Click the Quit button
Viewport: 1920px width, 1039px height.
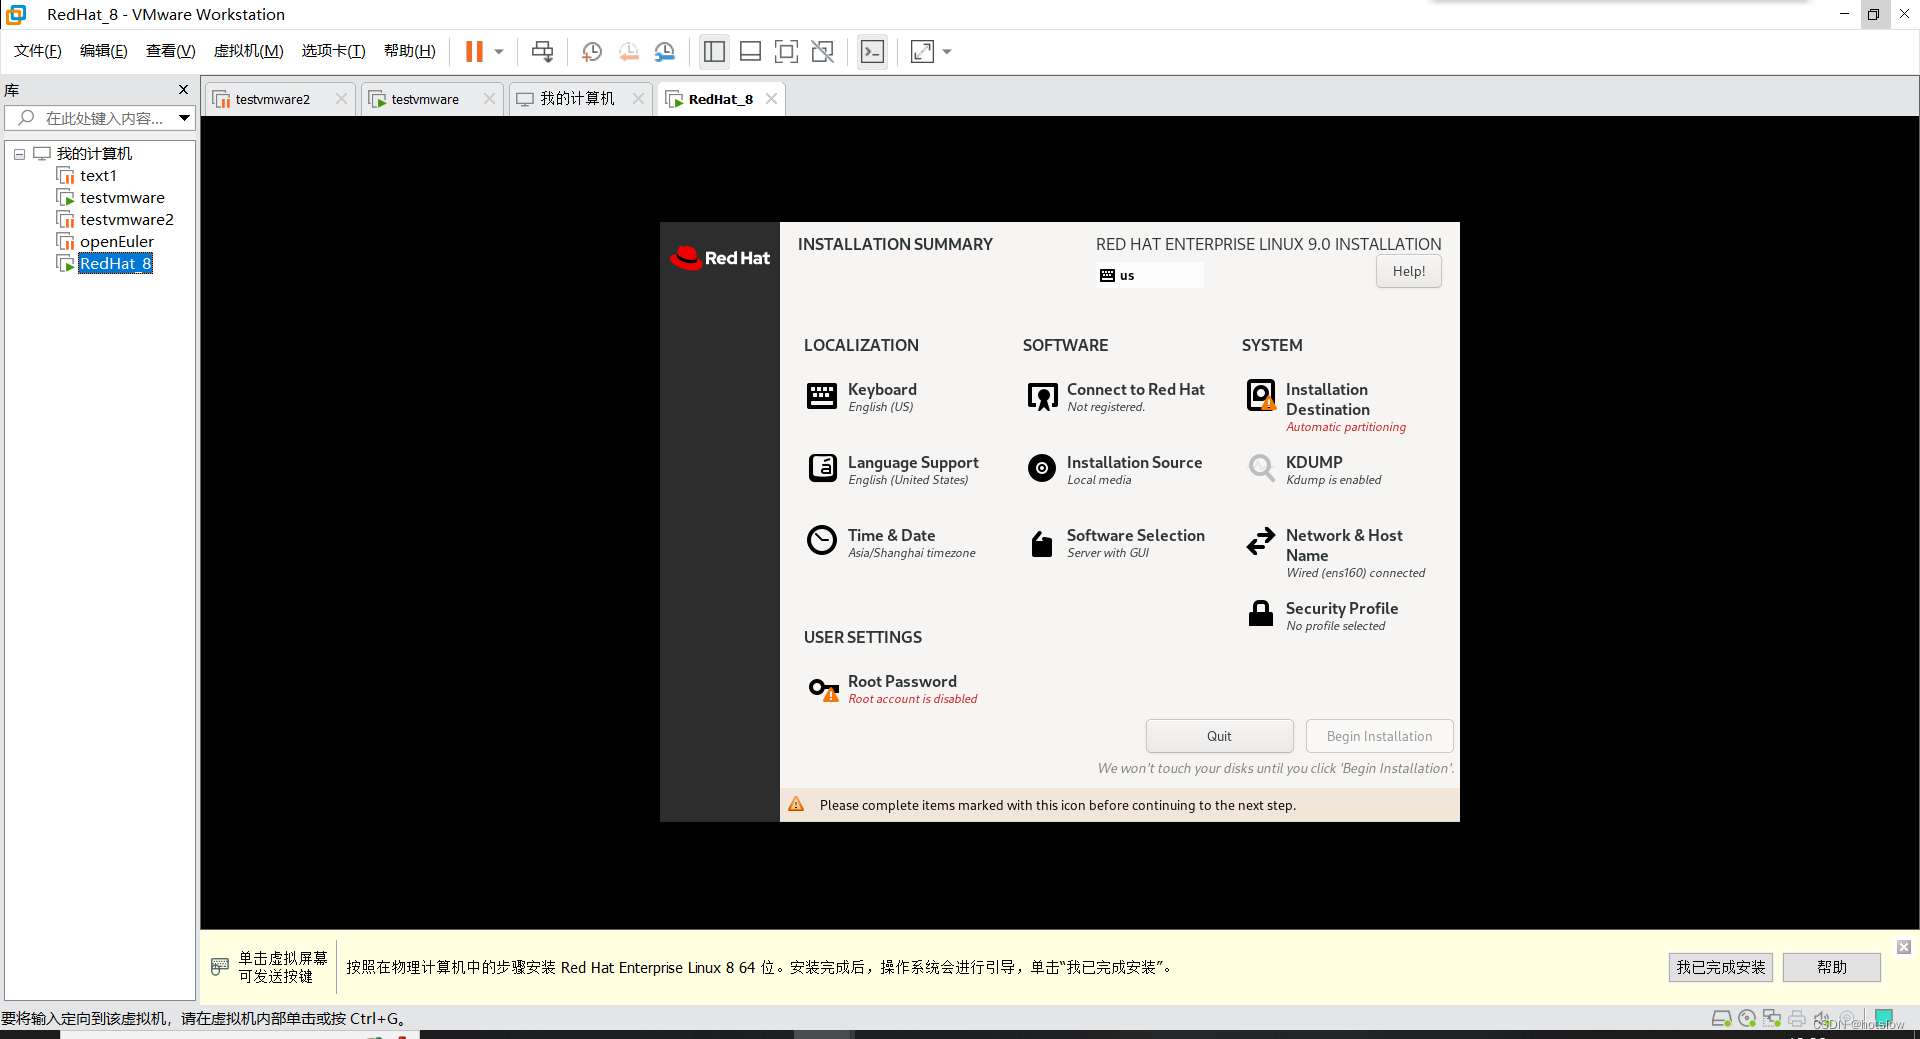1219,736
